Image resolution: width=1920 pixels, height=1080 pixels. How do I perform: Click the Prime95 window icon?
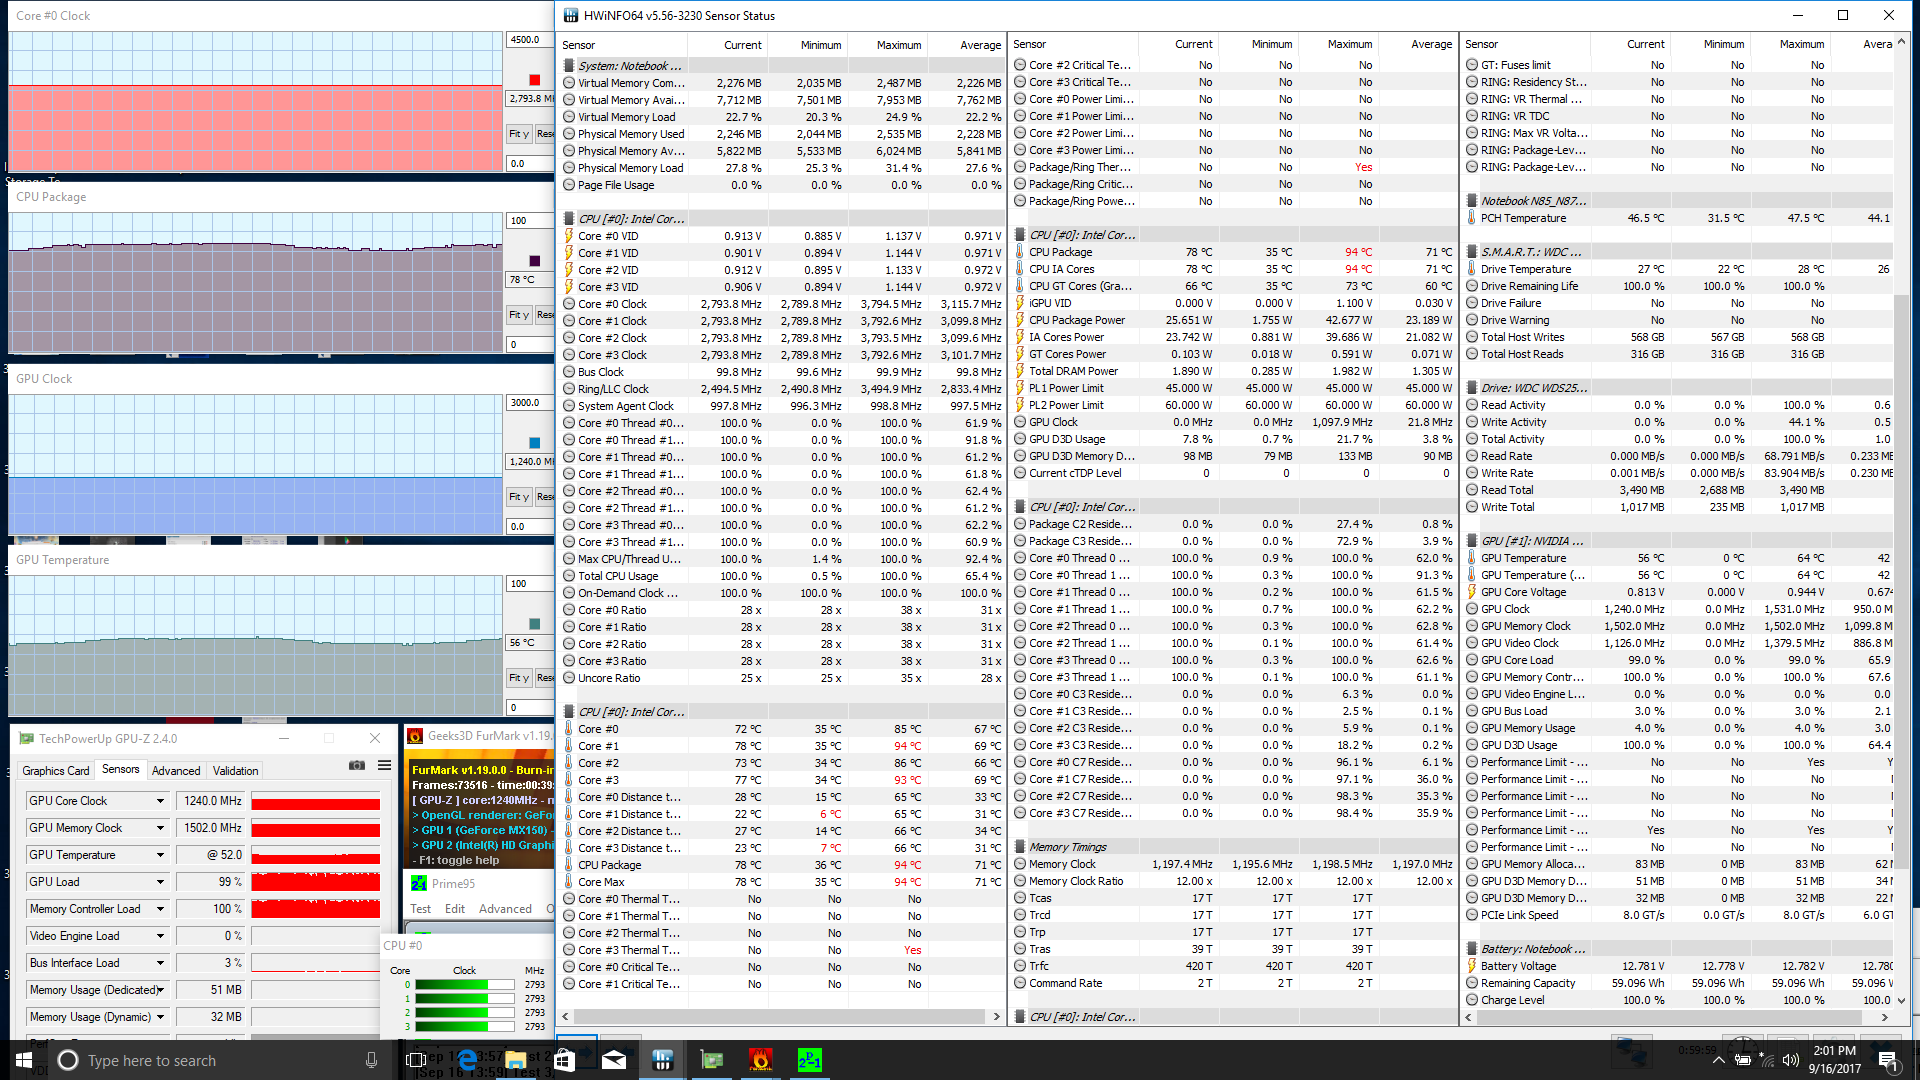418,883
